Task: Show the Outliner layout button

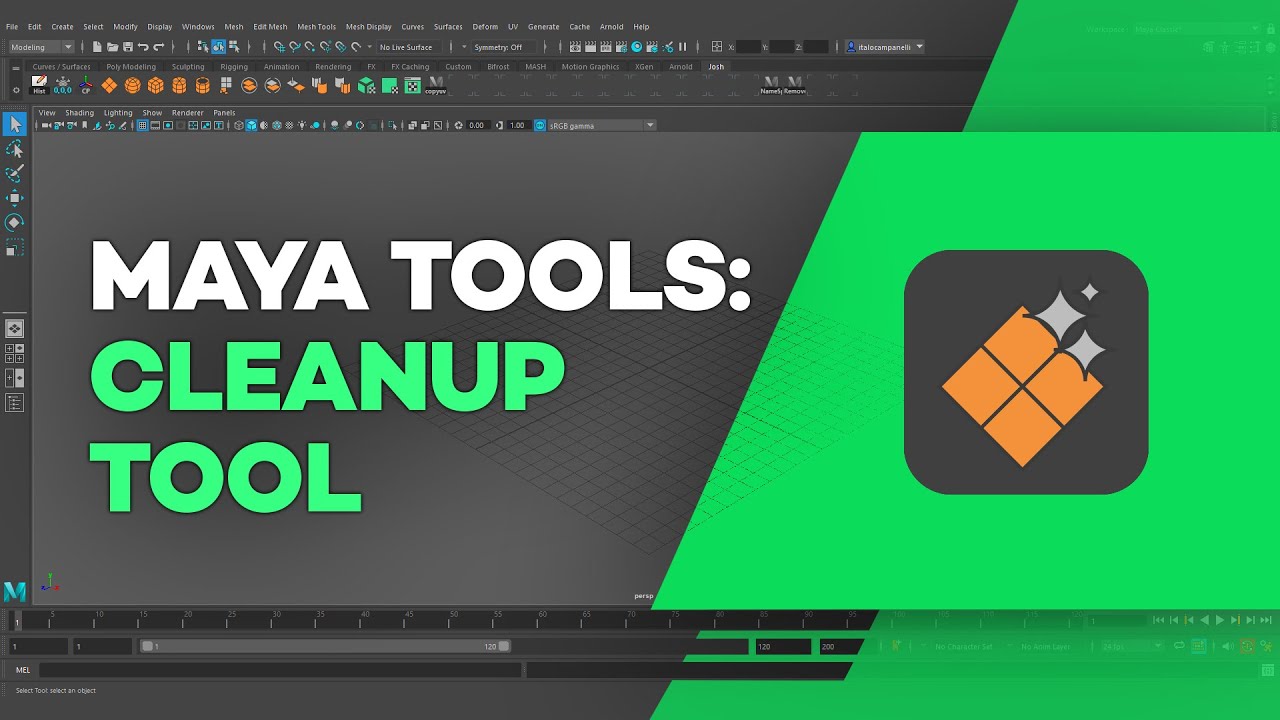Action: pyautogui.click(x=15, y=403)
